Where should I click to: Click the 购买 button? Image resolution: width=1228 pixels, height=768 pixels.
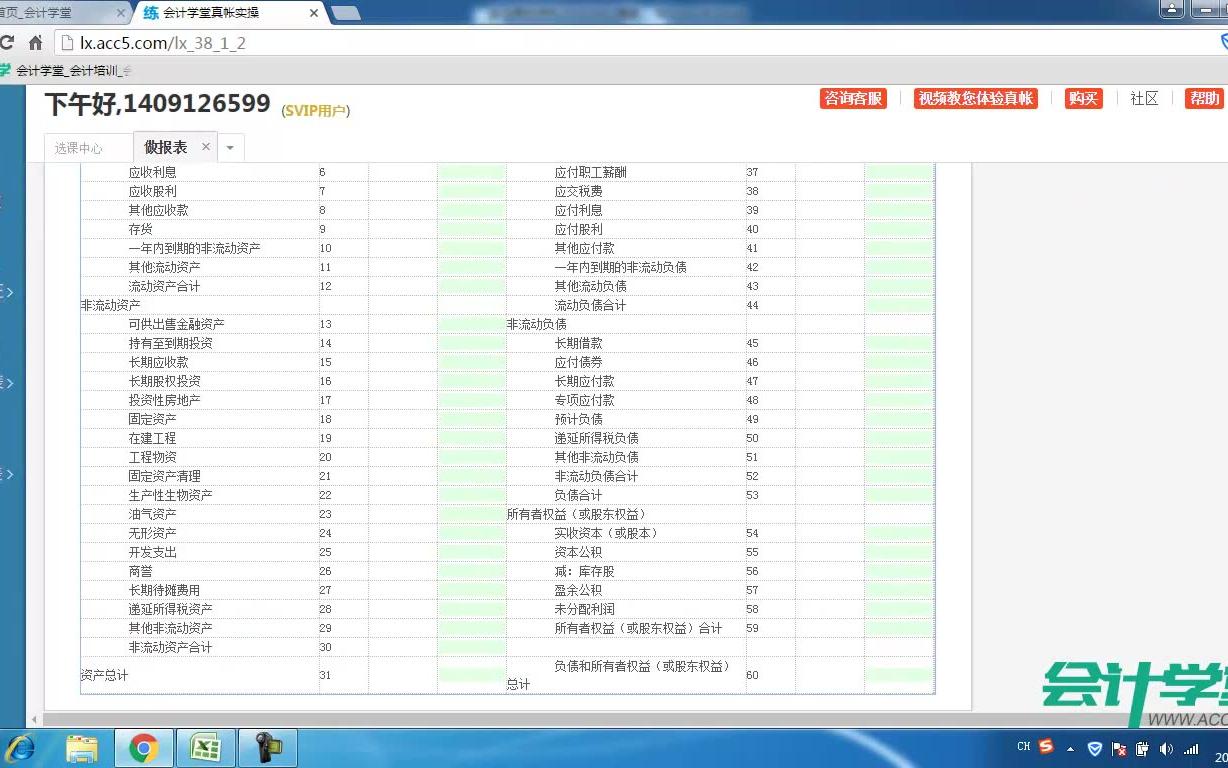point(1083,99)
